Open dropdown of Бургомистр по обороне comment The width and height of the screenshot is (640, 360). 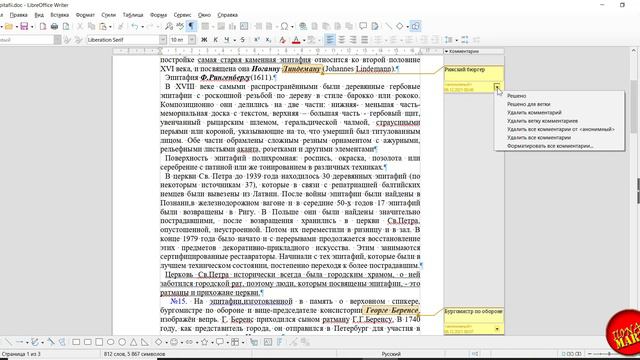(497, 329)
